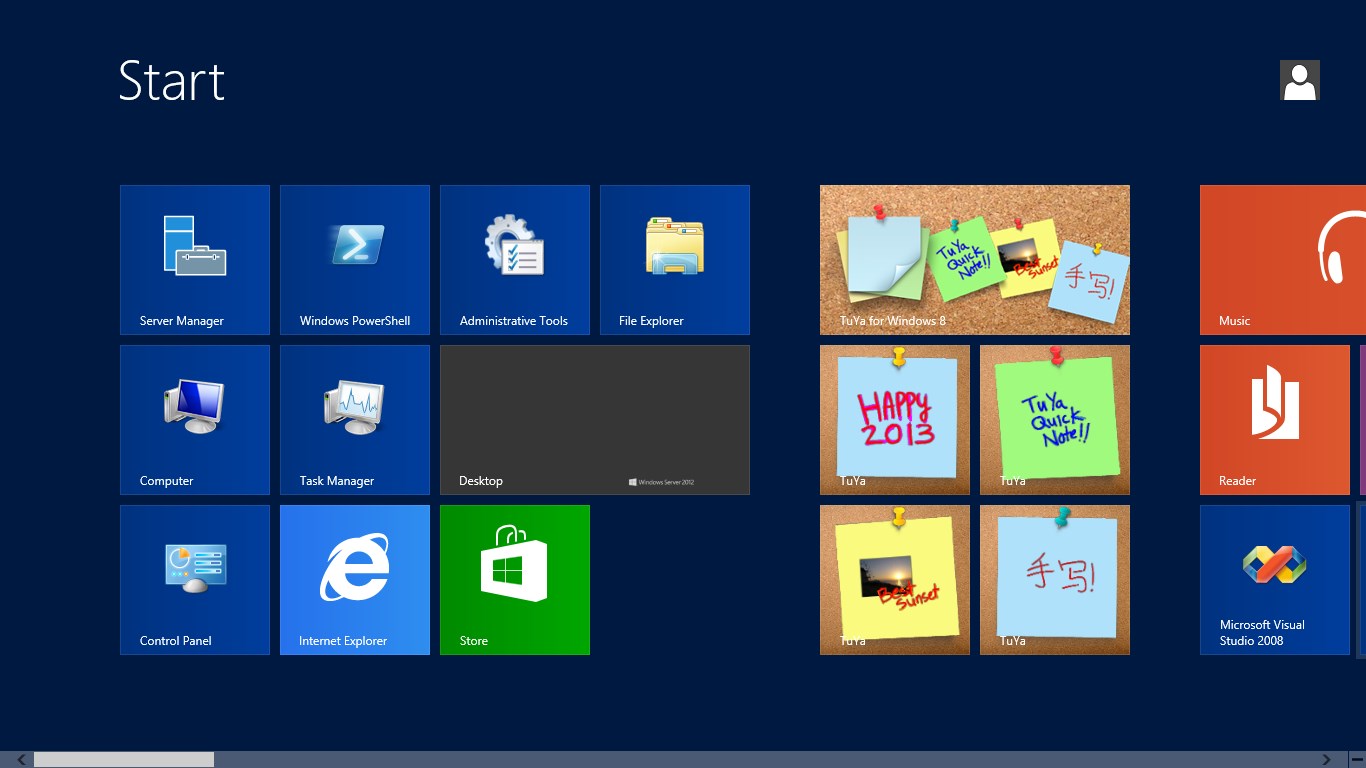
Task: Launch the Reader tile
Action: point(1275,420)
